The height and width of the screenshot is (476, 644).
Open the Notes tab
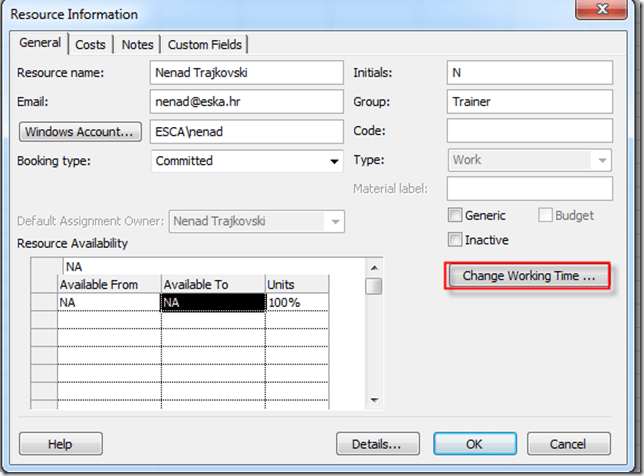coord(138,45)
